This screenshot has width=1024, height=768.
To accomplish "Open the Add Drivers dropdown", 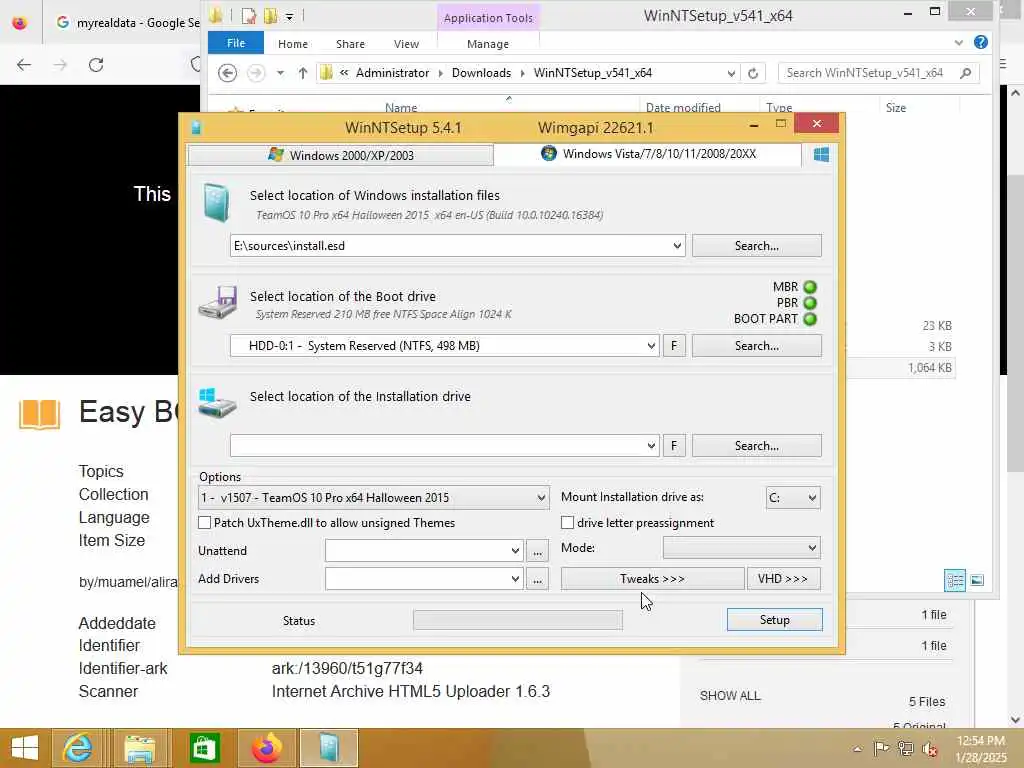I will pyautogui.click(x=515, y=579).
